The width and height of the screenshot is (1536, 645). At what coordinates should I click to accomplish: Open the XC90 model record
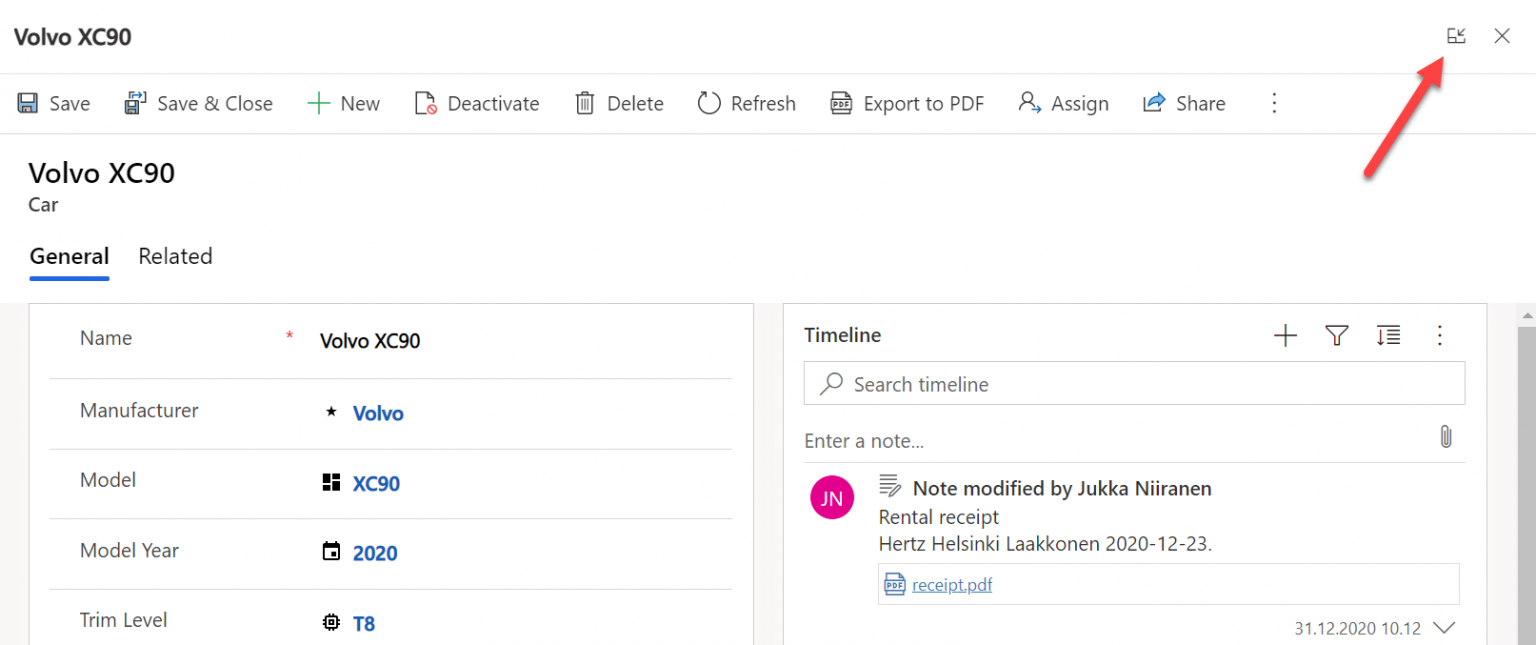376,483
